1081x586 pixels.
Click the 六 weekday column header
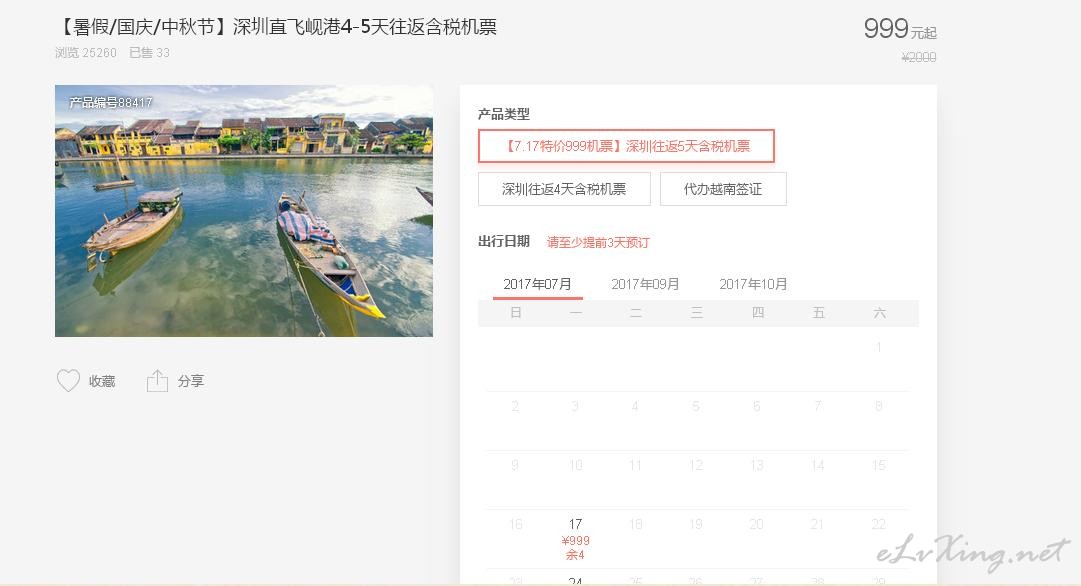coord(879,313)
